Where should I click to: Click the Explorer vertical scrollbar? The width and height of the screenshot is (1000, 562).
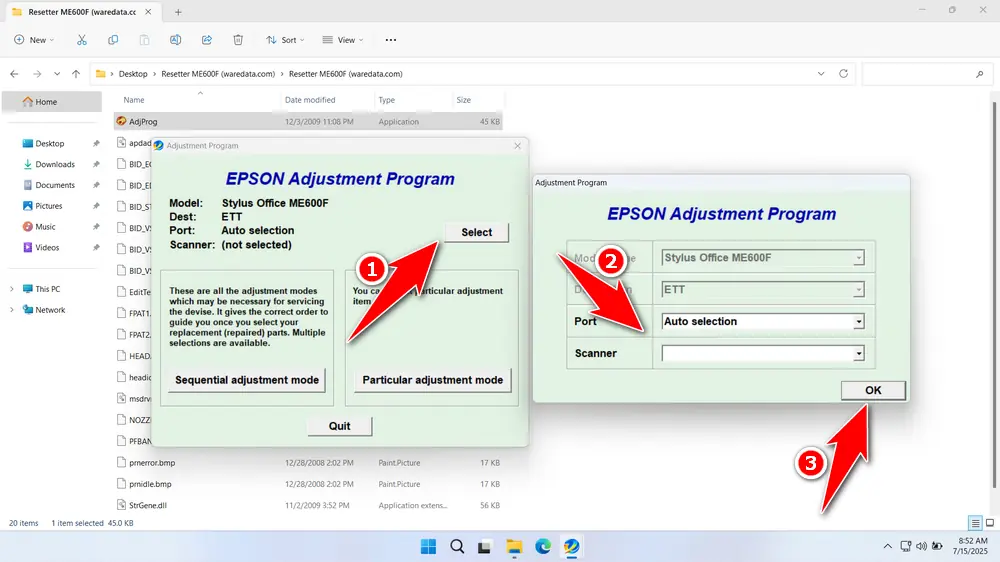(x=995, y=293)
